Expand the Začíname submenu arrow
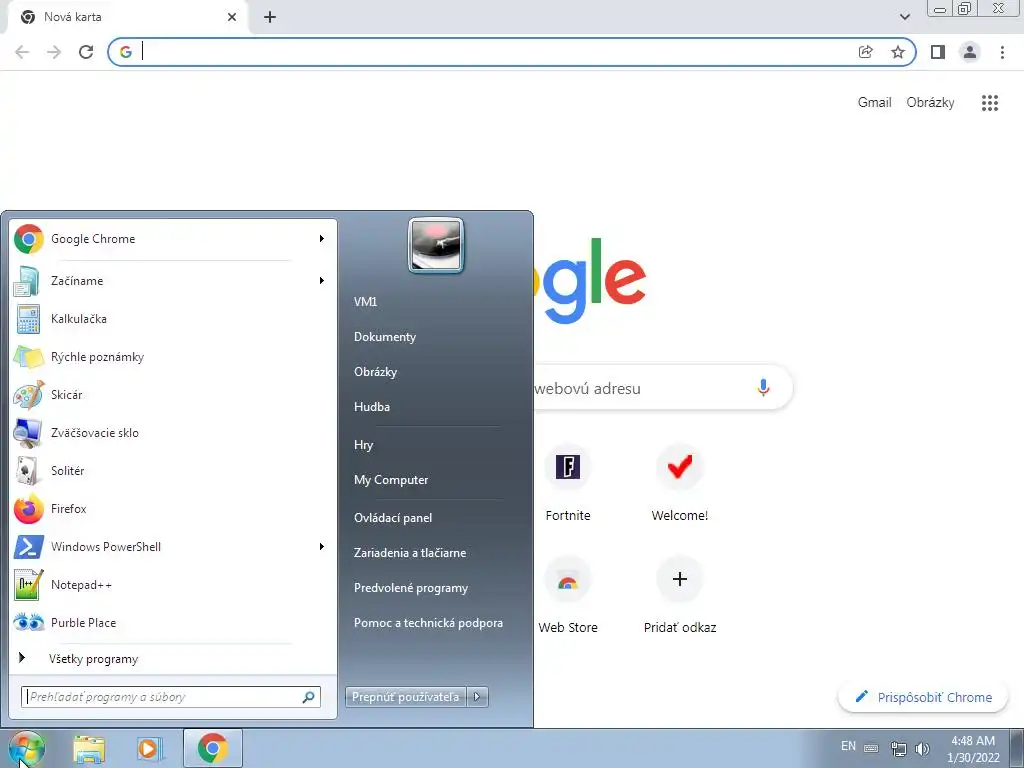This screenshot has width=1024, height=768. (x=321, y=281)
